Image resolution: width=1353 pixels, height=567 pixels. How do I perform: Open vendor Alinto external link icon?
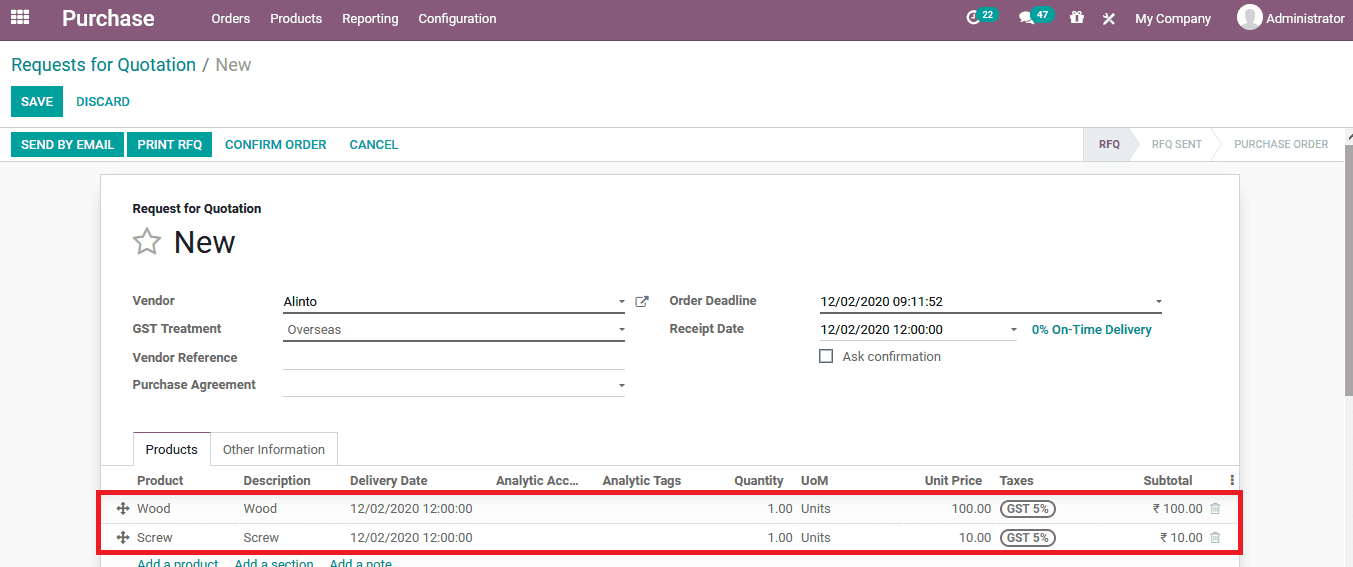tap(642, 301)
